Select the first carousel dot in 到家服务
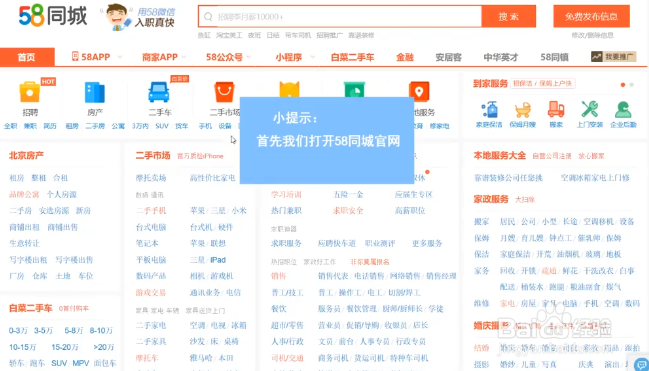 623,84
